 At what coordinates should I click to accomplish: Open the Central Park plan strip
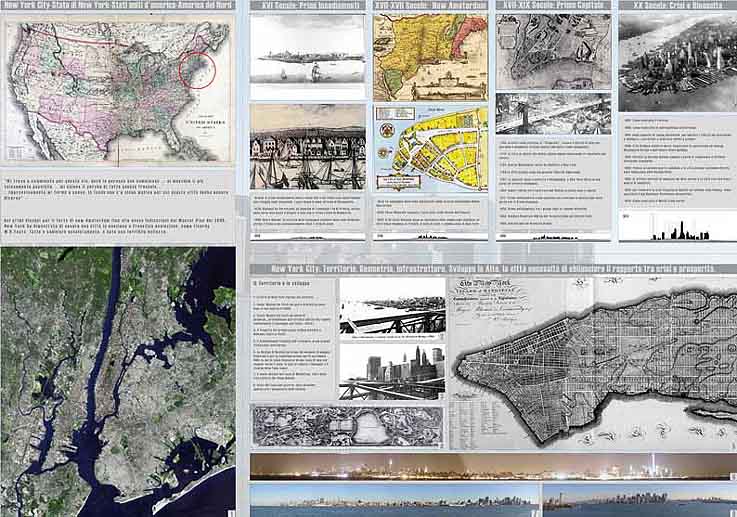348,426
